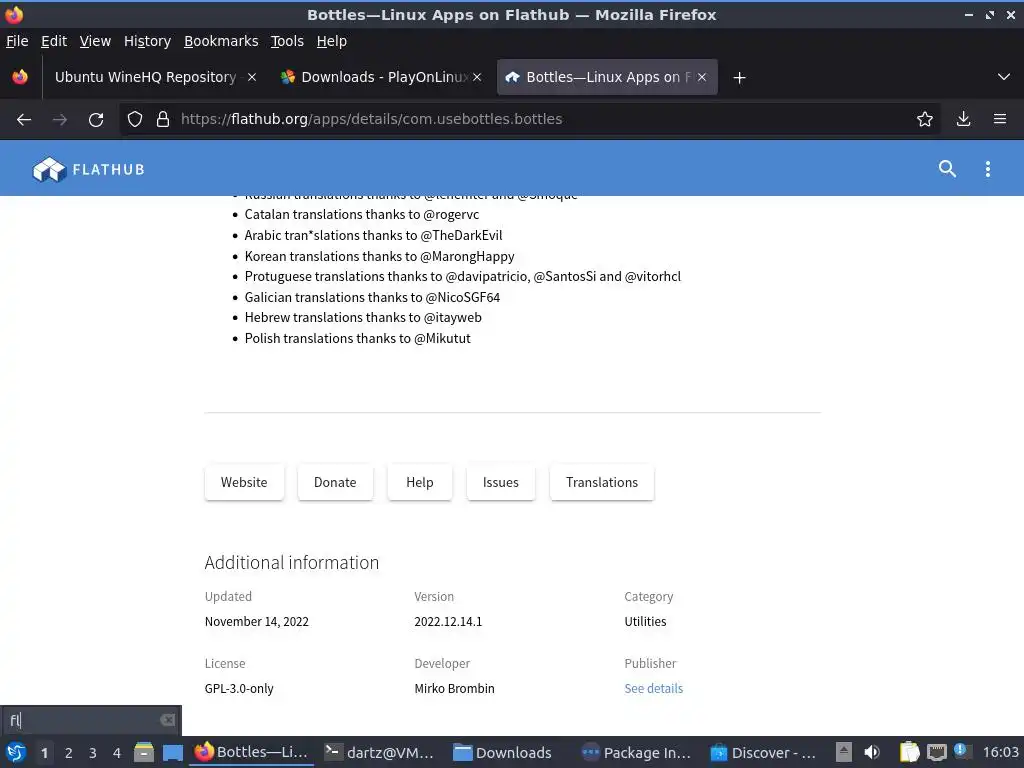Viewport: 1024px width, 768px height.
Task: Open the Tools menu
Action: tap(287, 41)
